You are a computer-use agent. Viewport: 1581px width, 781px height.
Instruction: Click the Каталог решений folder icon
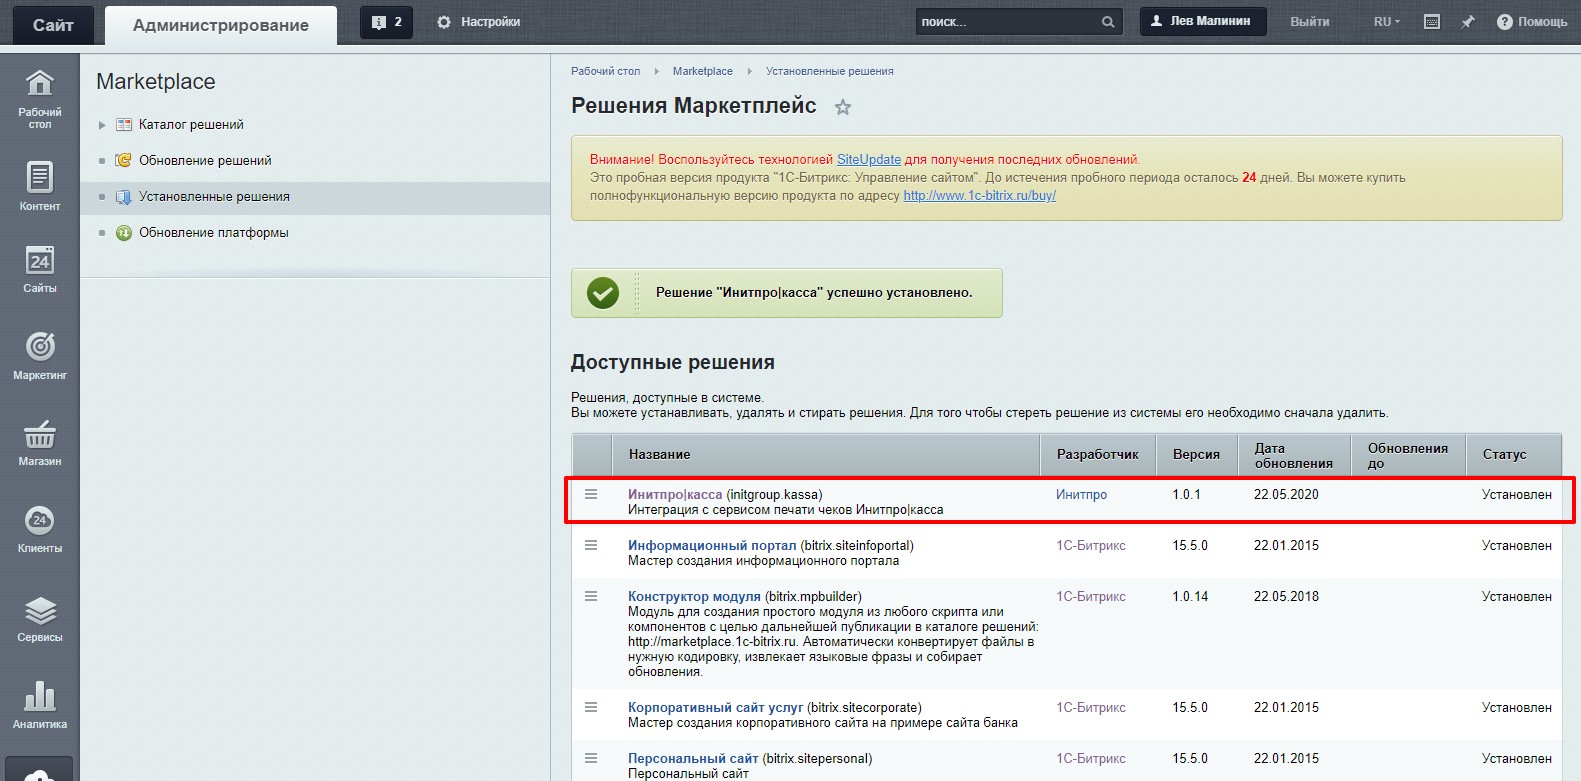(x=124, y=125)
